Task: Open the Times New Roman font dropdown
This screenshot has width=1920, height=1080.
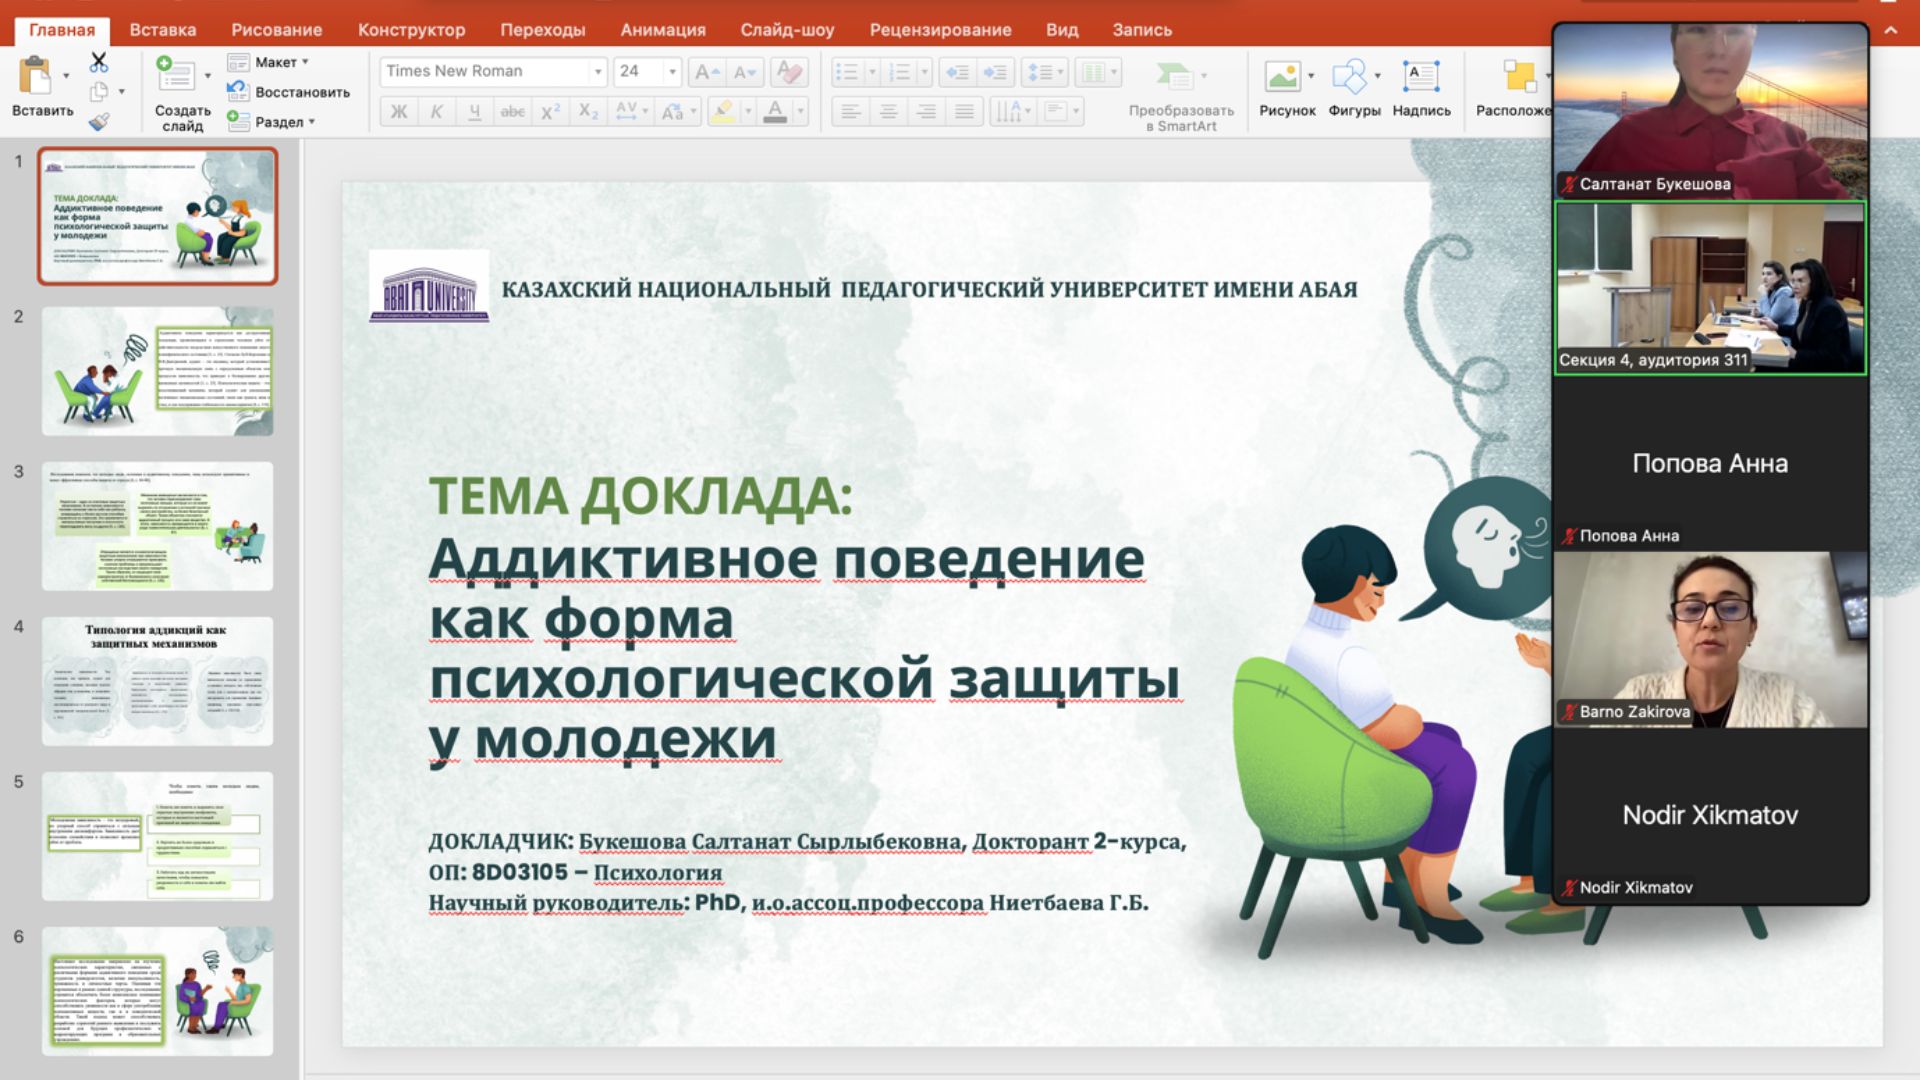Action: coord(597,72)
